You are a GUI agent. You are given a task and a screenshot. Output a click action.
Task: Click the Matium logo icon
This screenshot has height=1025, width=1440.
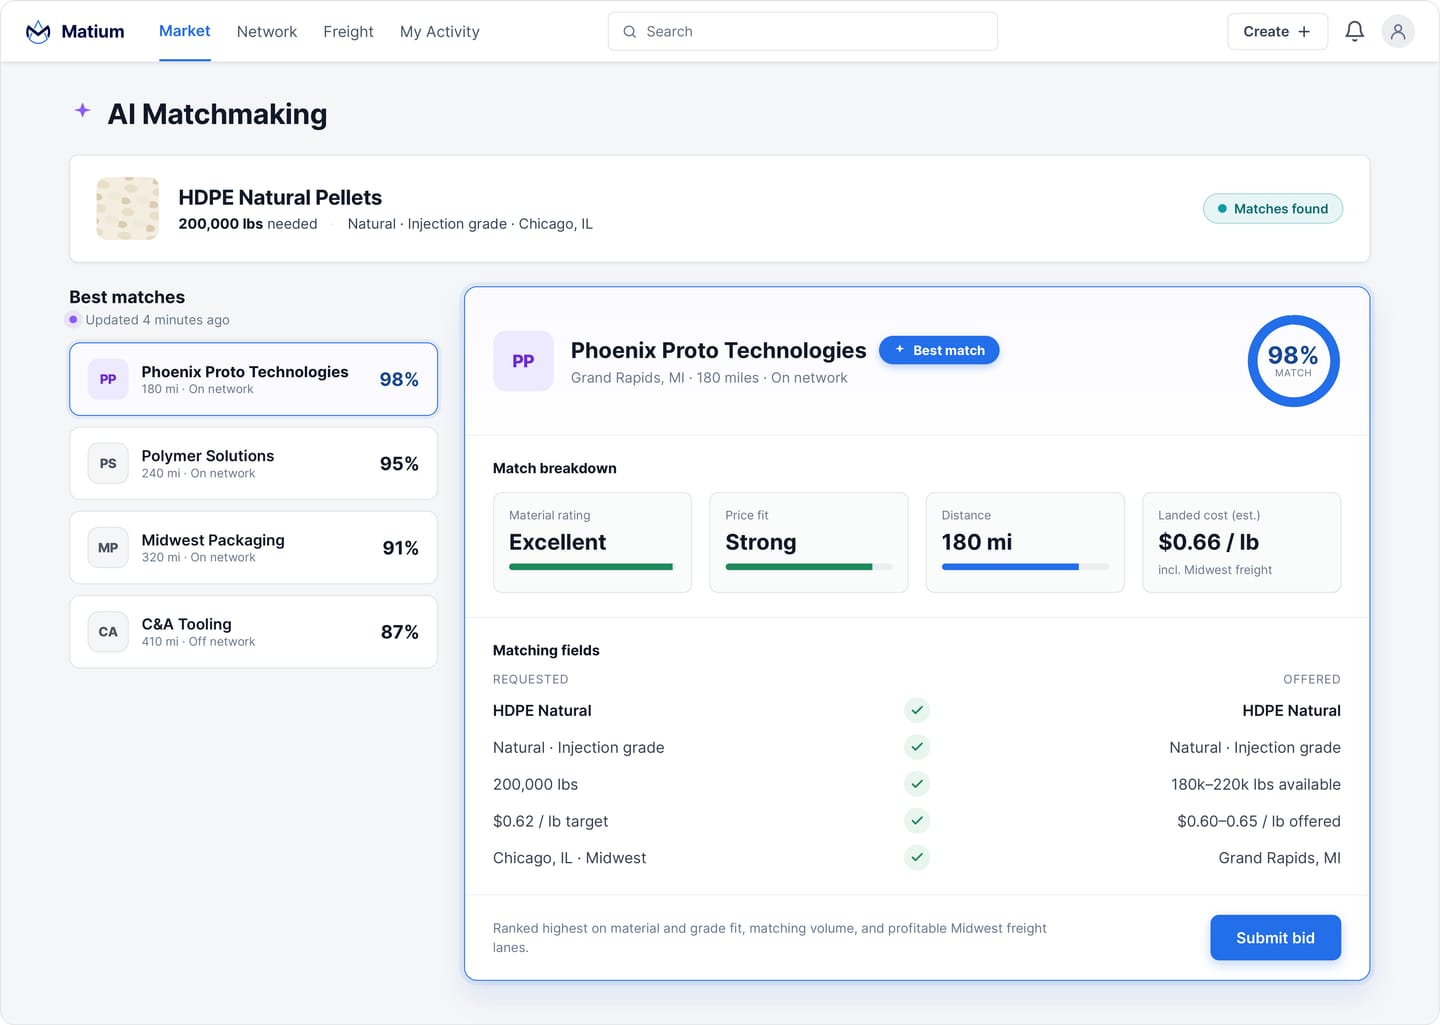click(x=38, y=32)
